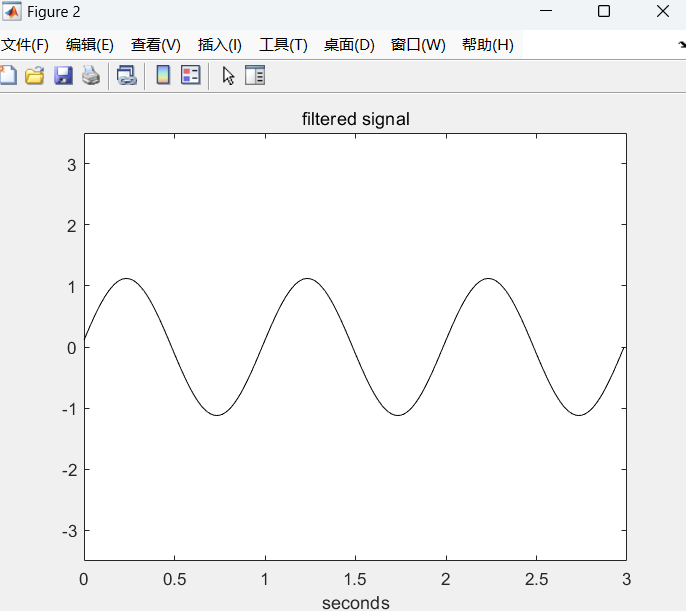
Task: Click the x-axis tick label 1.5
Action: [x=355, y=579]
